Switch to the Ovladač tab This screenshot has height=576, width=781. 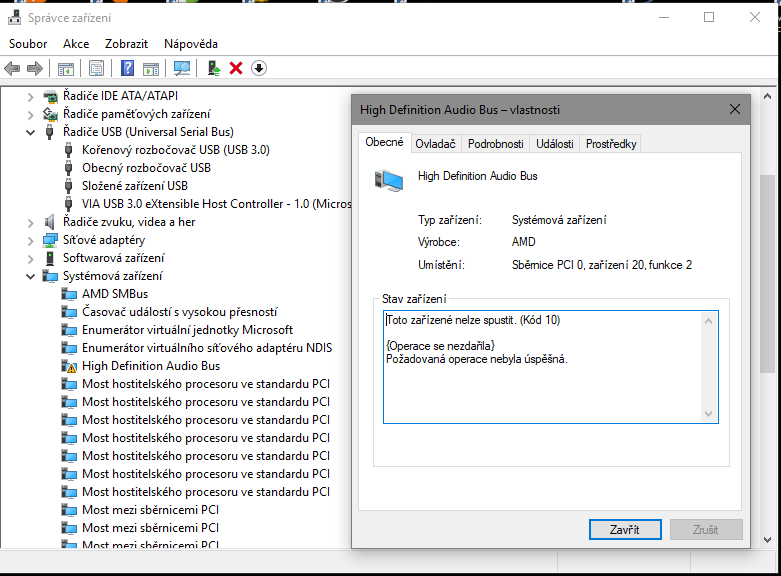436,144
